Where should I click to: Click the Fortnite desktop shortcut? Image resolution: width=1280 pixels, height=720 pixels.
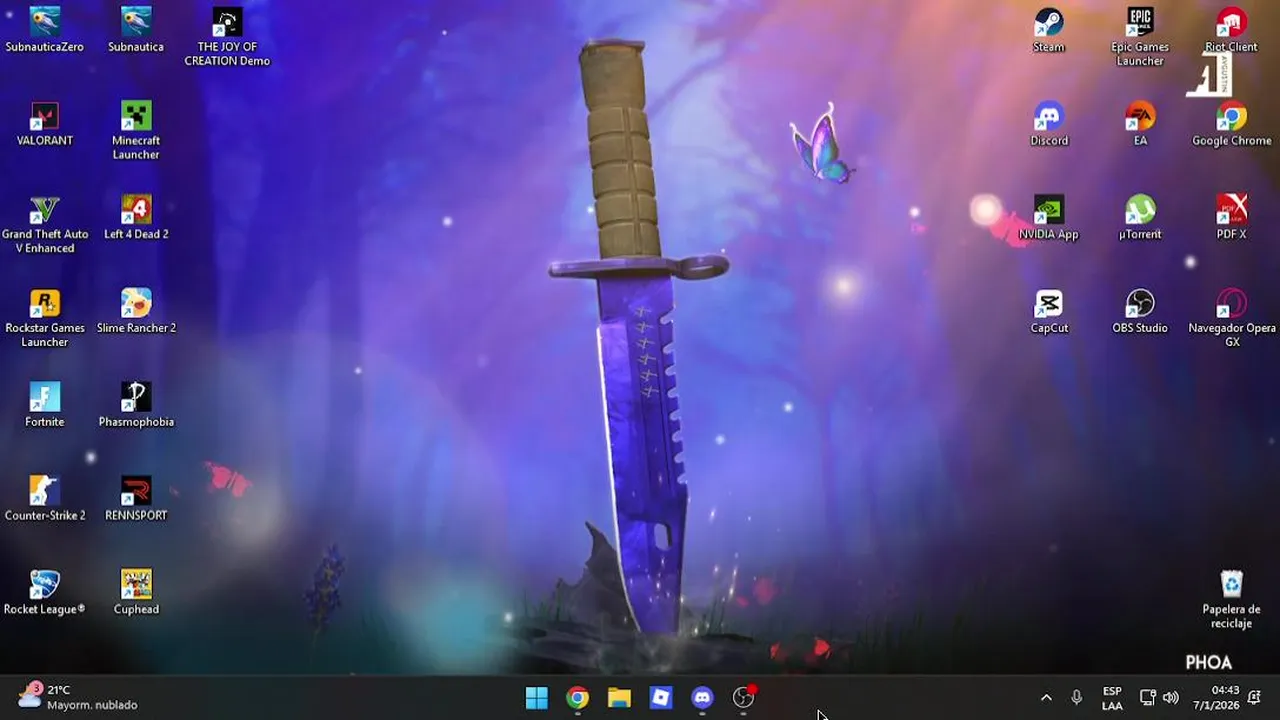45,405
